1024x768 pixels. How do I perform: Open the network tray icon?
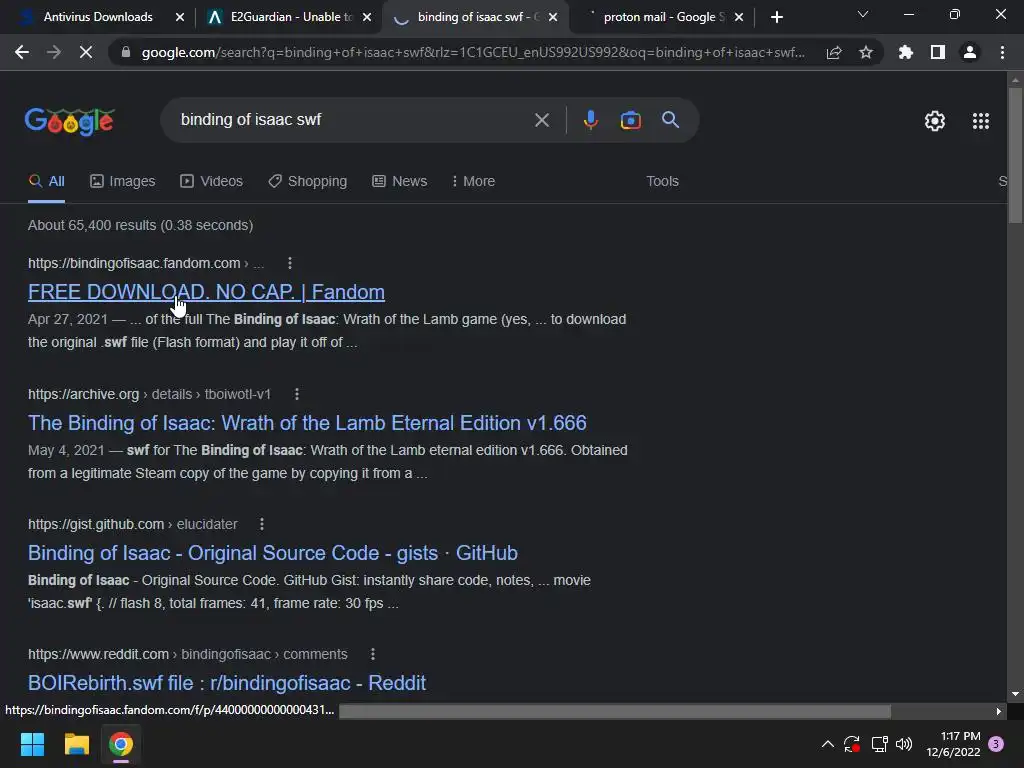[879, 744]
